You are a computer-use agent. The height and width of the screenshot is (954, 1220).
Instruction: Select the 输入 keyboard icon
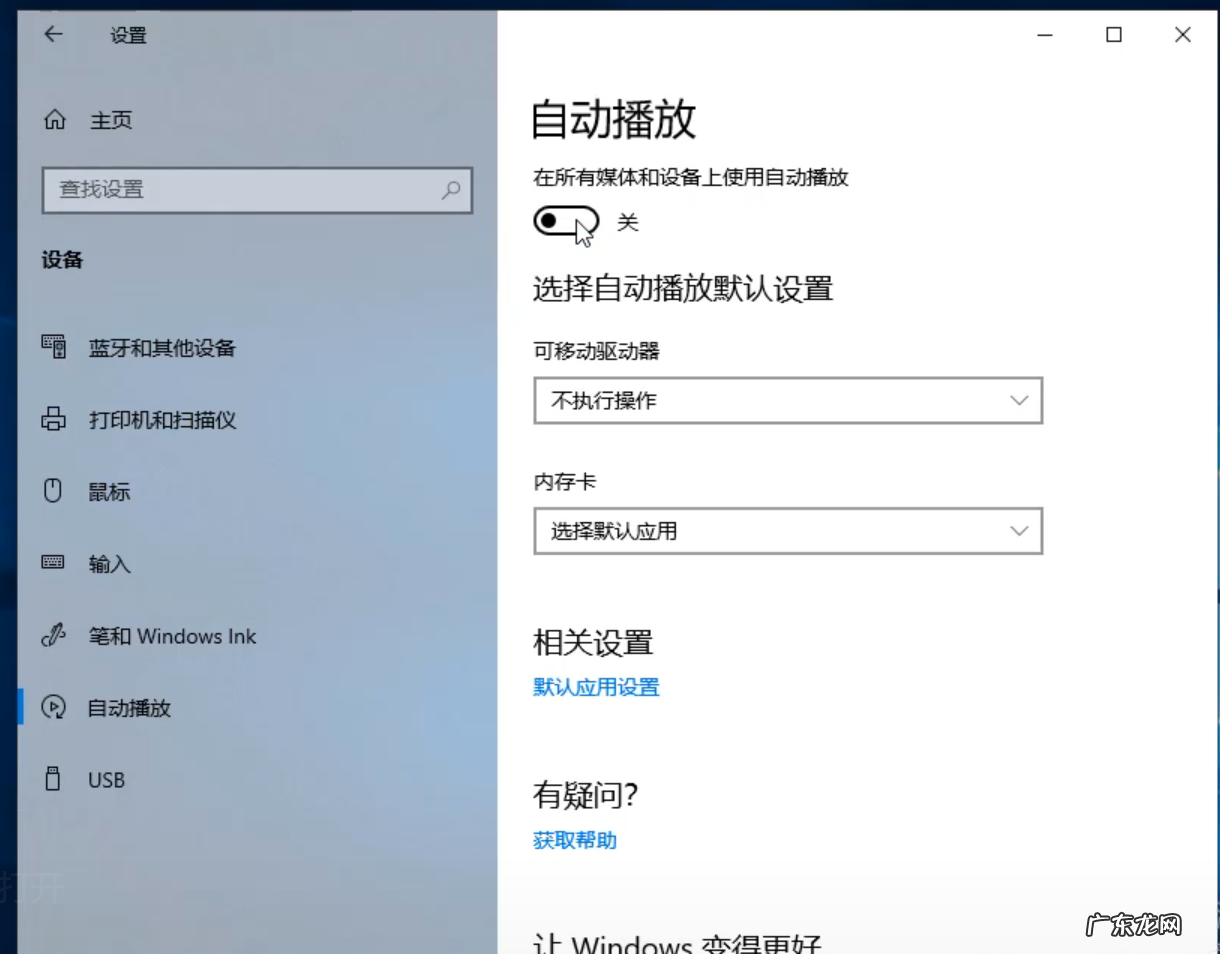pos(51,563)
